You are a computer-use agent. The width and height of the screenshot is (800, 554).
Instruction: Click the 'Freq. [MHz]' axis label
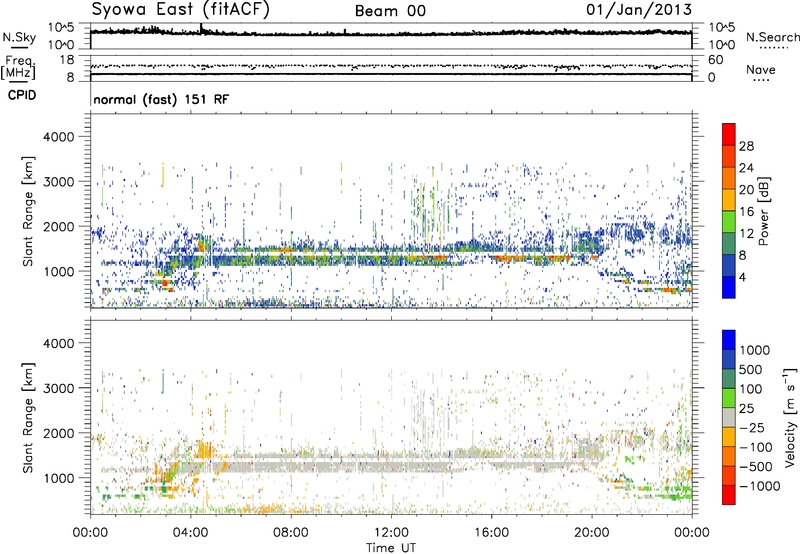tap(18, 68)
